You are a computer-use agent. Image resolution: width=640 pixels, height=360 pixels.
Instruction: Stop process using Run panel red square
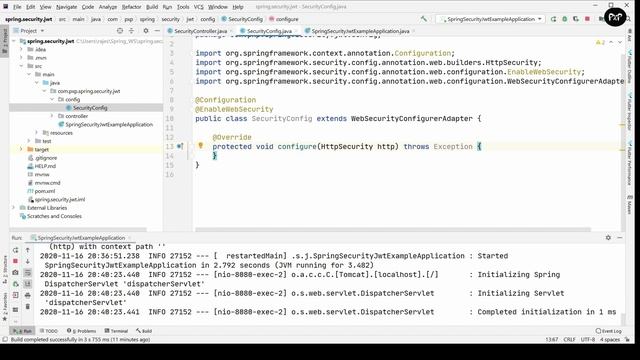(x=16, y=261)
